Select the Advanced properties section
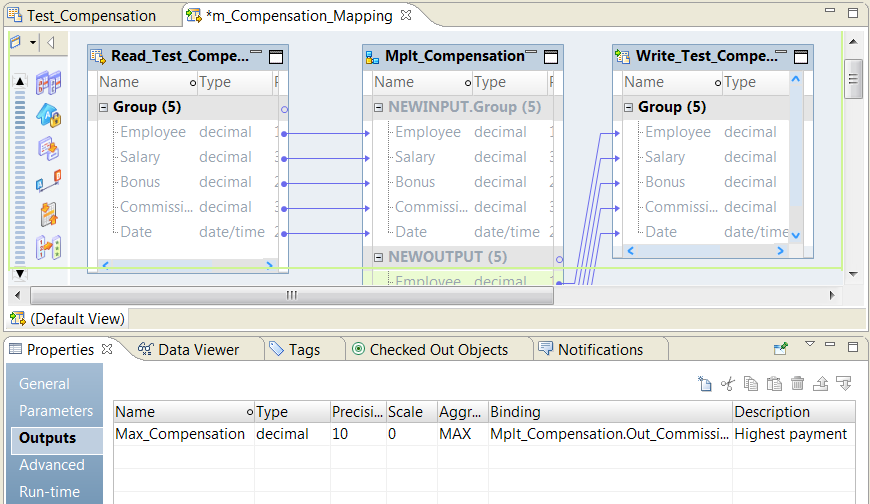 point(52,465)
